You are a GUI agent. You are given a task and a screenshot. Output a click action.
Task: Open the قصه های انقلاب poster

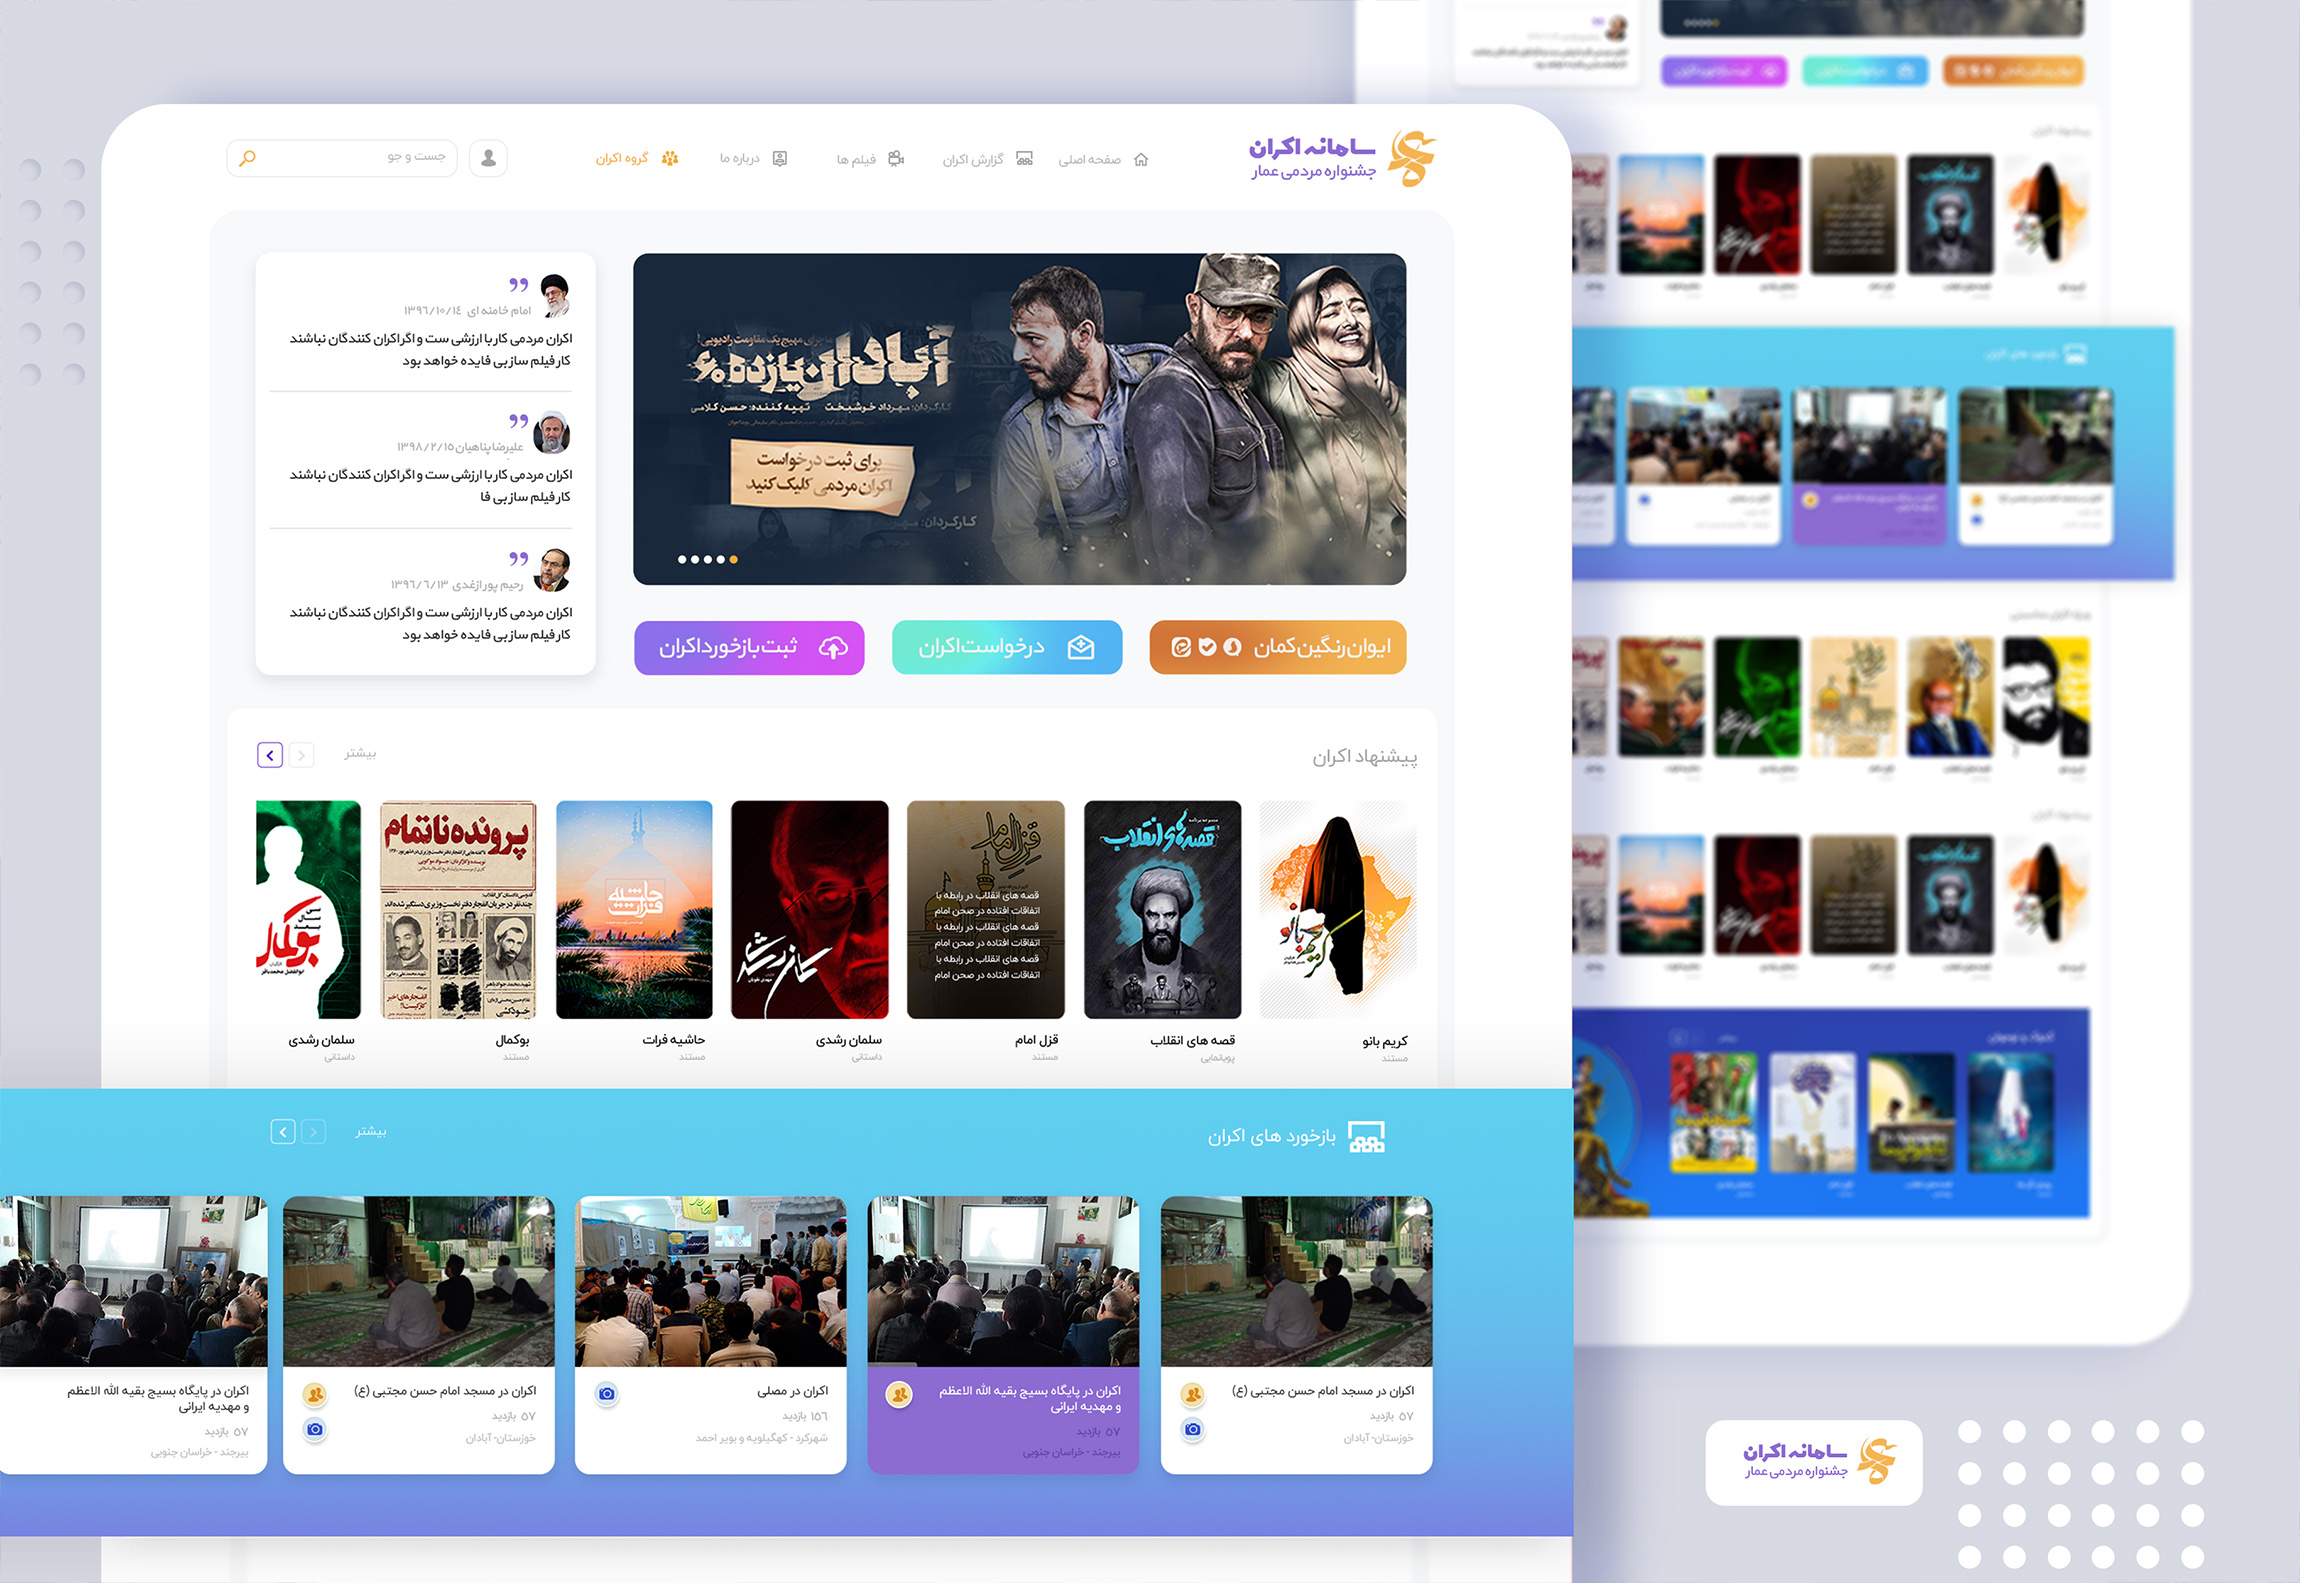pos(1162,909)
